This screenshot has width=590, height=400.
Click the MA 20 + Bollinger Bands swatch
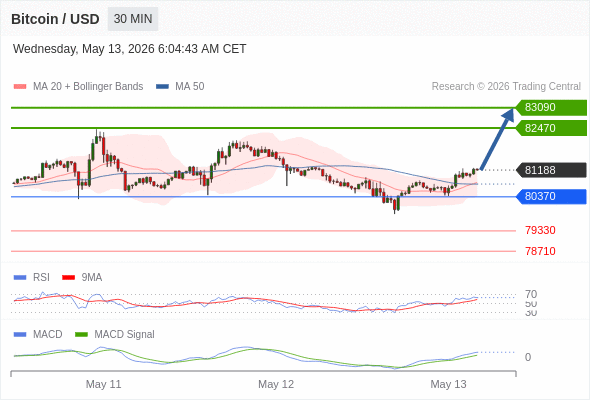[x=20, y=87]
